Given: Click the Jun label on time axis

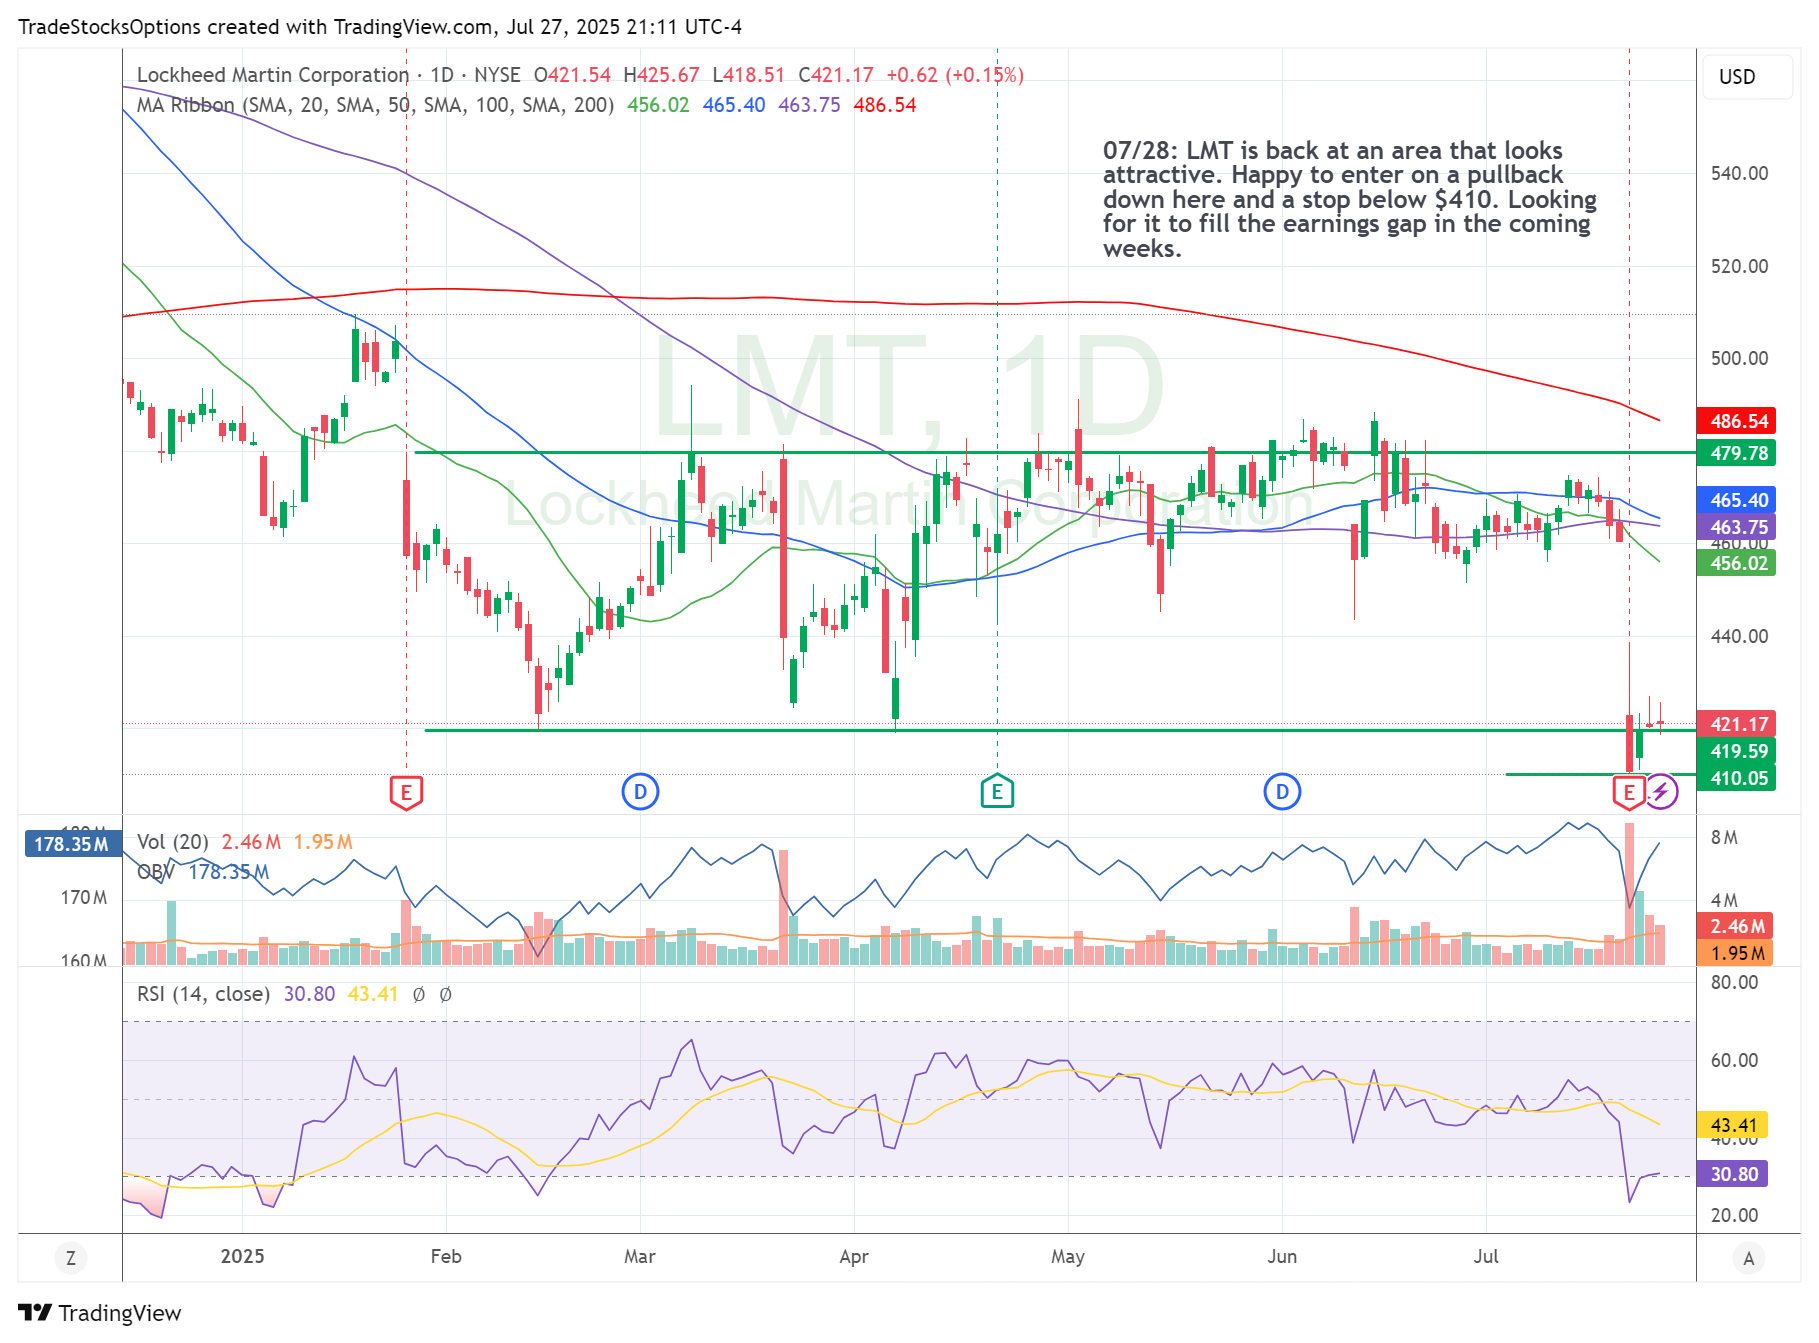Looking at the screenshot, I should (1282, 1257).
